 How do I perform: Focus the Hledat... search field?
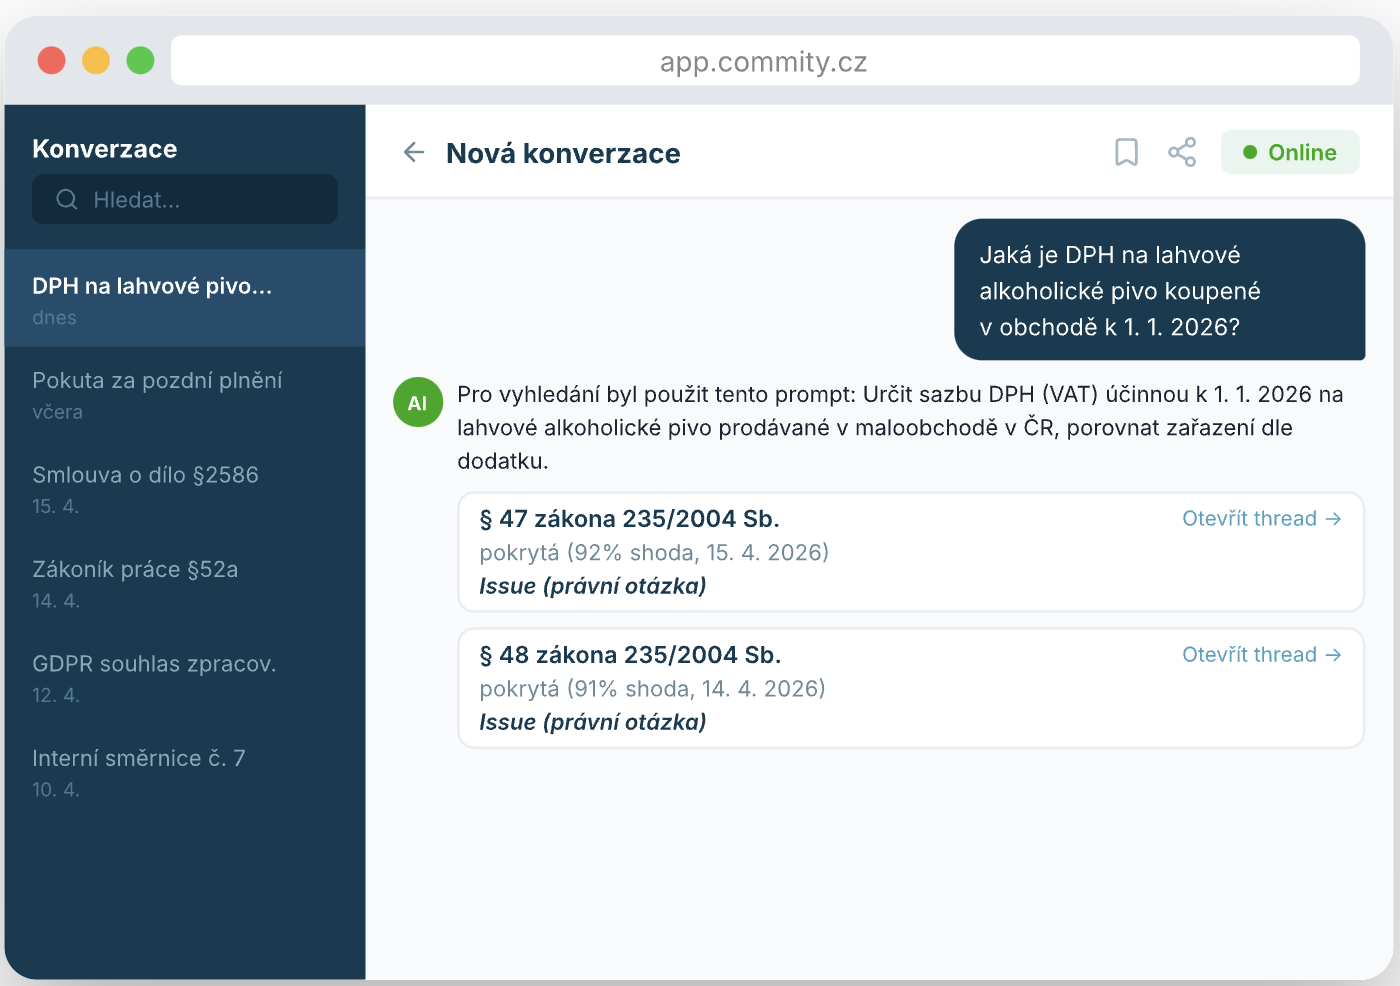point(185,199)
